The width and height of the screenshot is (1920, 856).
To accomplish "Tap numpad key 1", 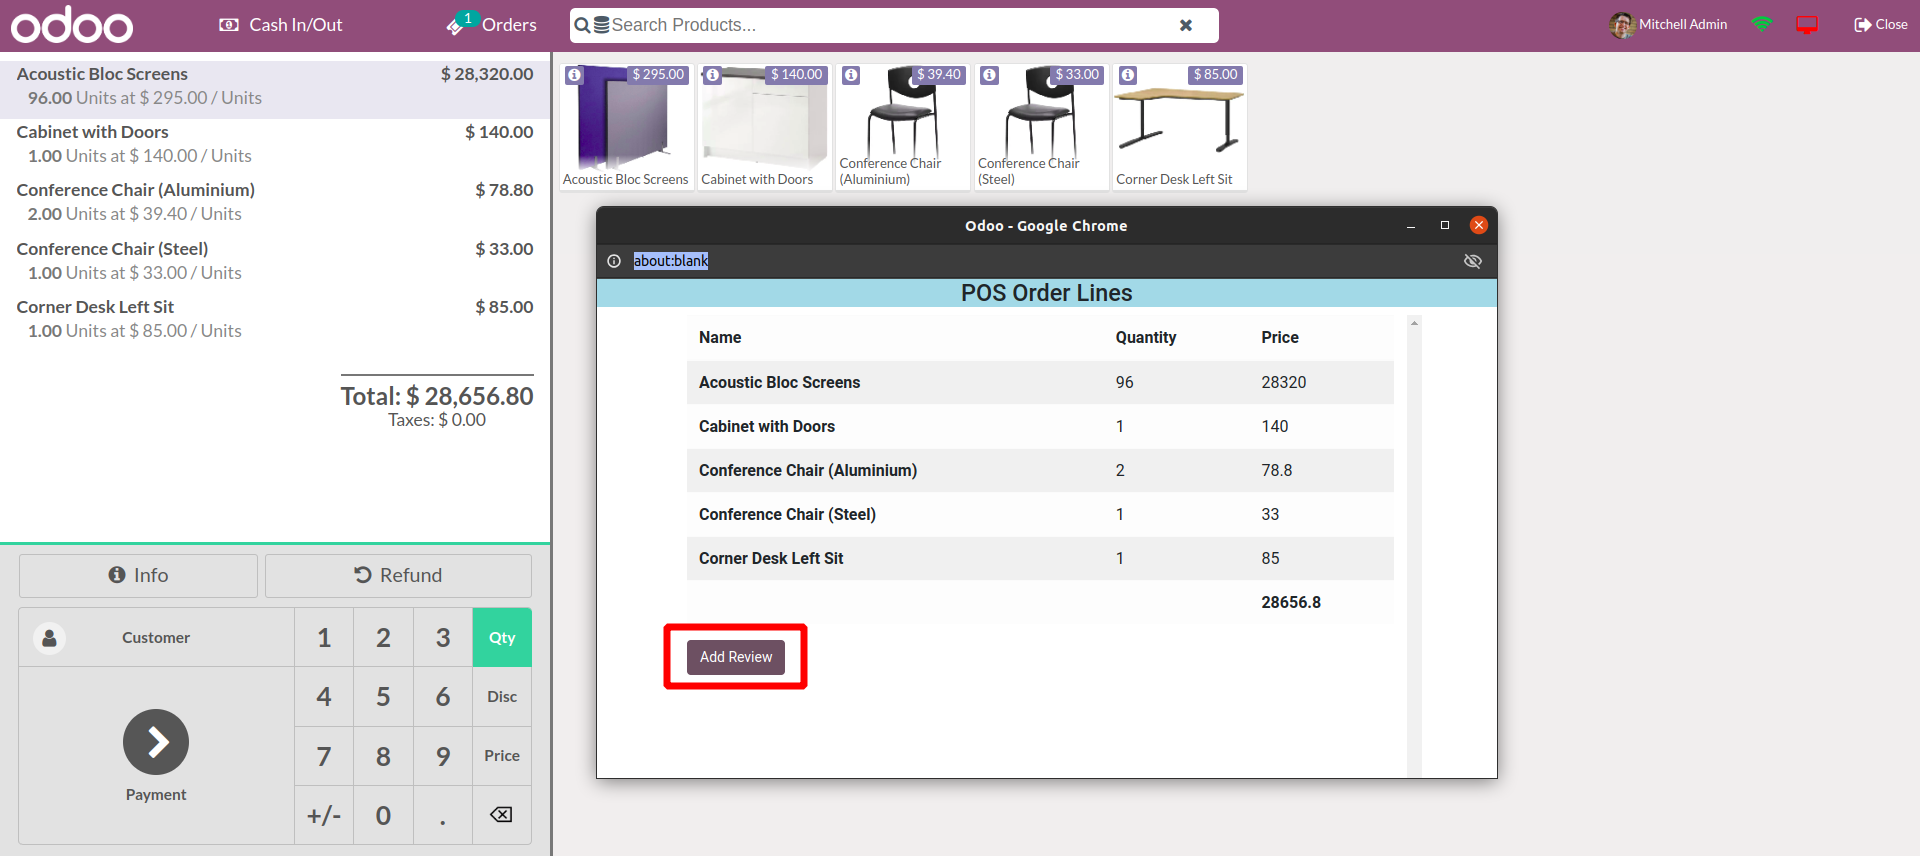I will coord(324,637).
